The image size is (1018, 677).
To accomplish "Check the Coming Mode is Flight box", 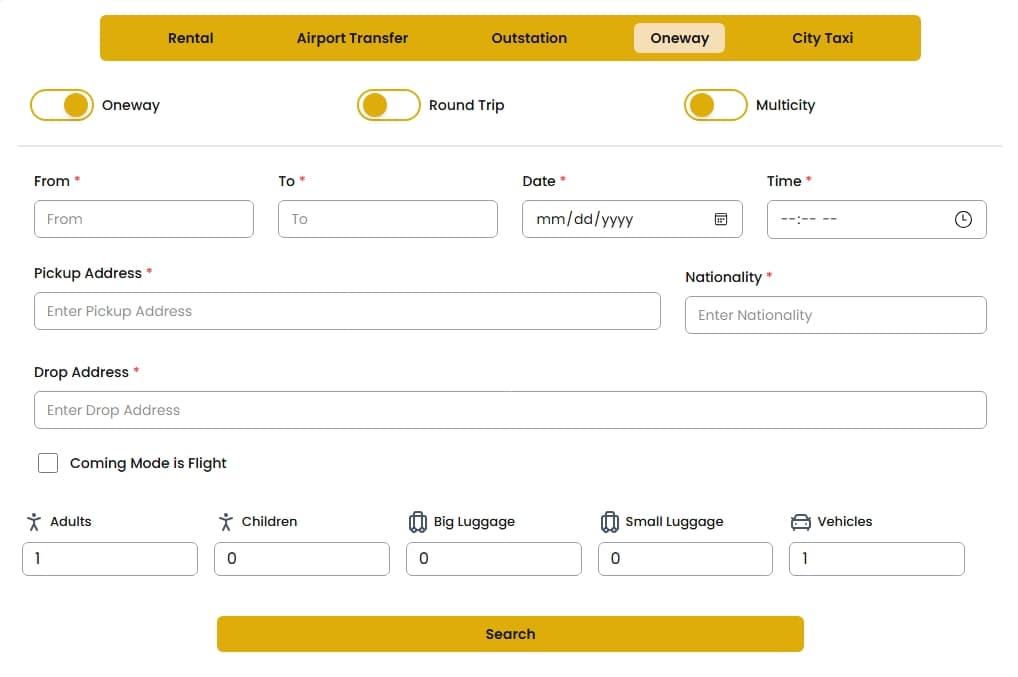I will (x=48, y=463).
